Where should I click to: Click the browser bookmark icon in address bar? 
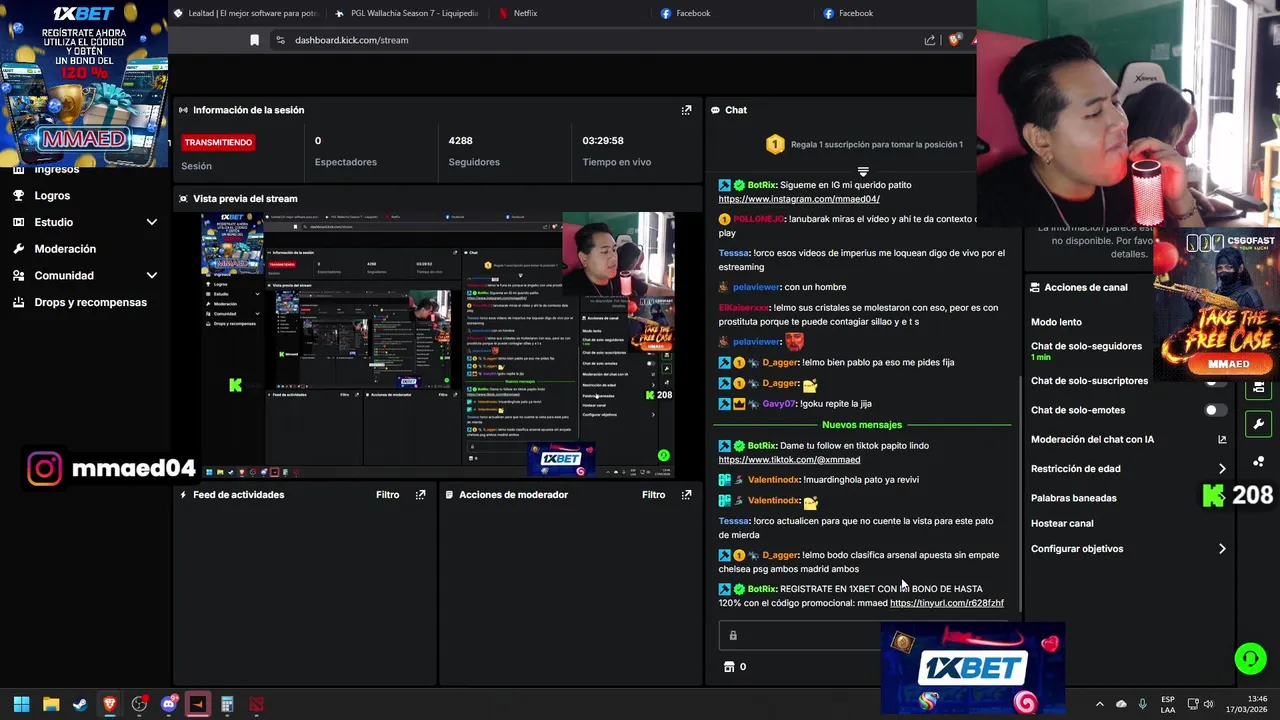[x=254, y=40]
